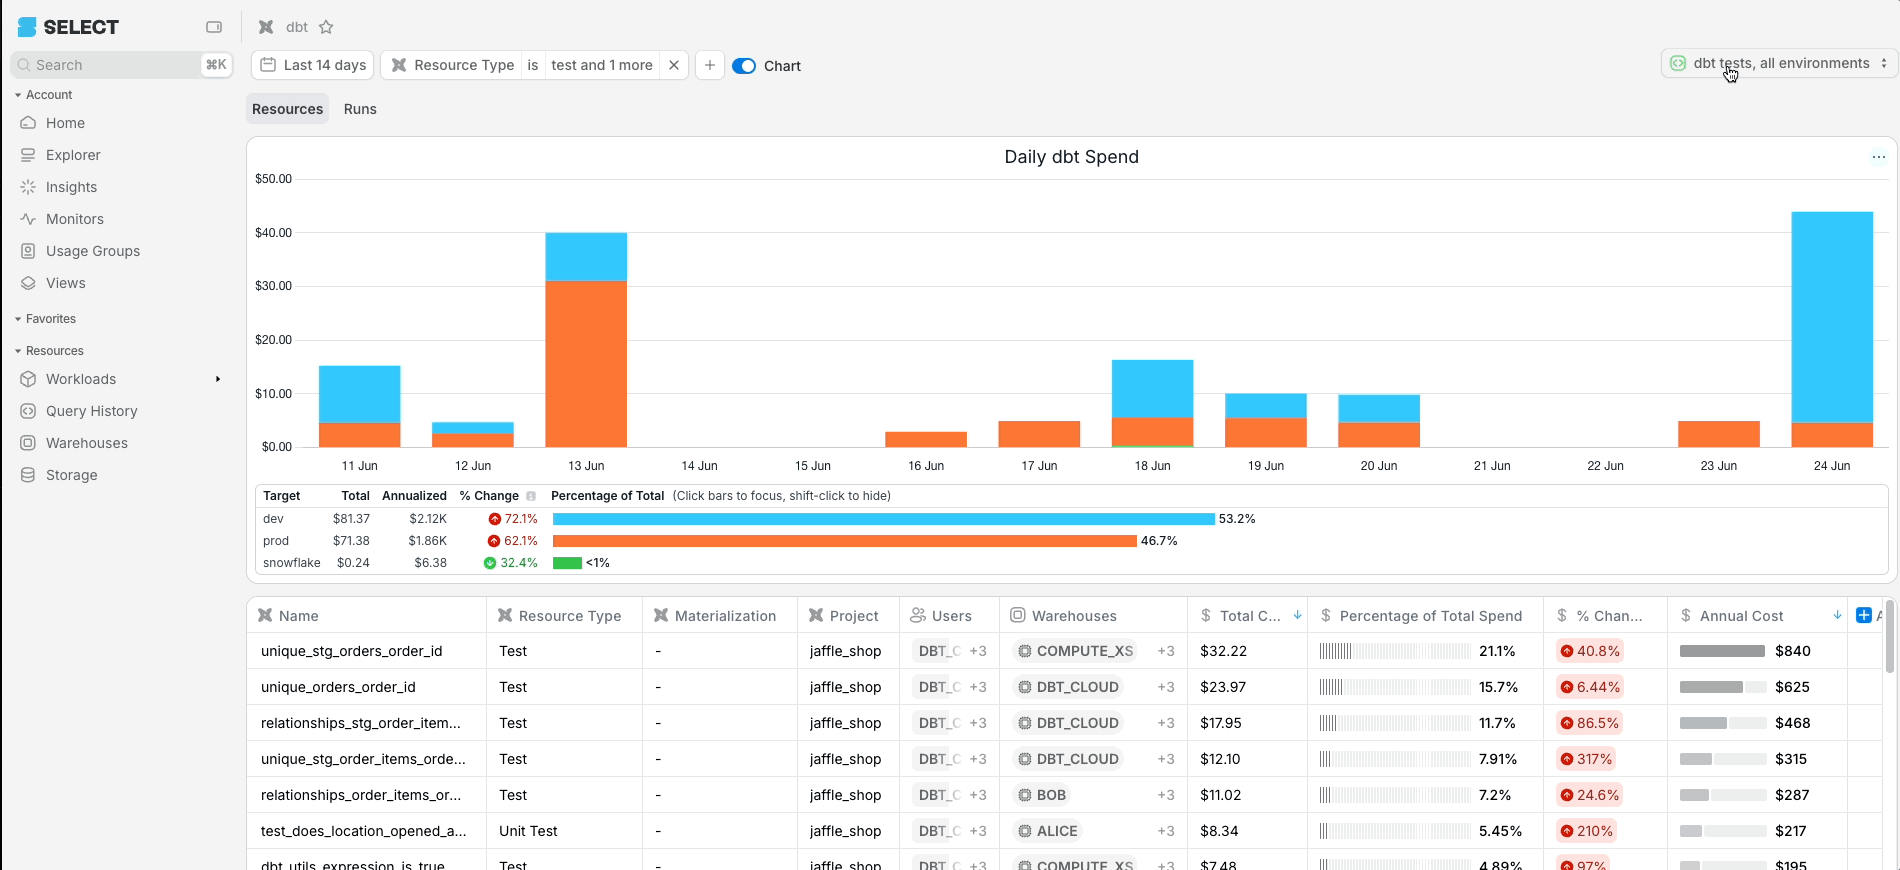Screen dimensions: 1900x870
Task: Click the 24 Jun blue bar segment
Action: (1832, 317)
